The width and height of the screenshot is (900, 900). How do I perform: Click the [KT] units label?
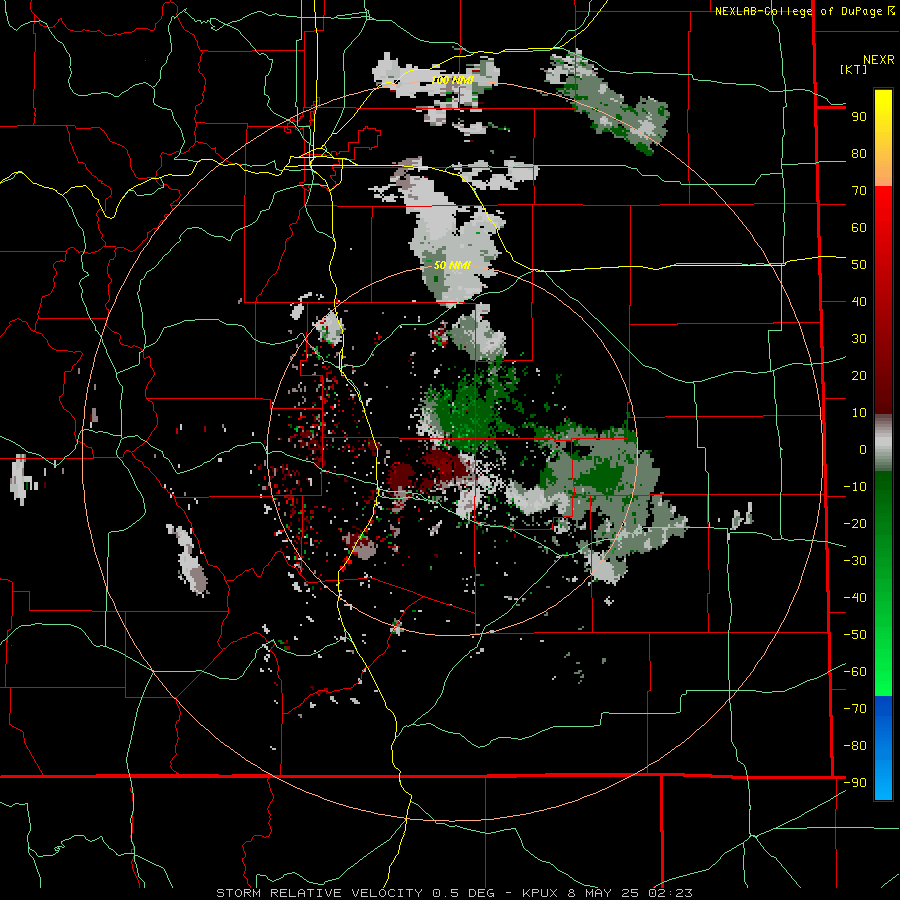coord(854,69)
